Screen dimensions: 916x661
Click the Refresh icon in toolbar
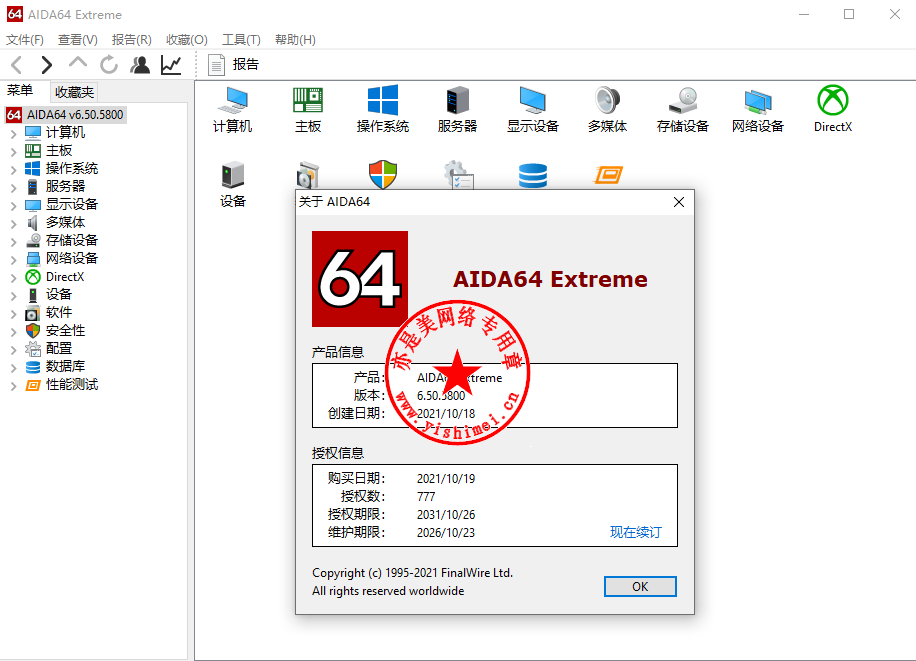109,65
